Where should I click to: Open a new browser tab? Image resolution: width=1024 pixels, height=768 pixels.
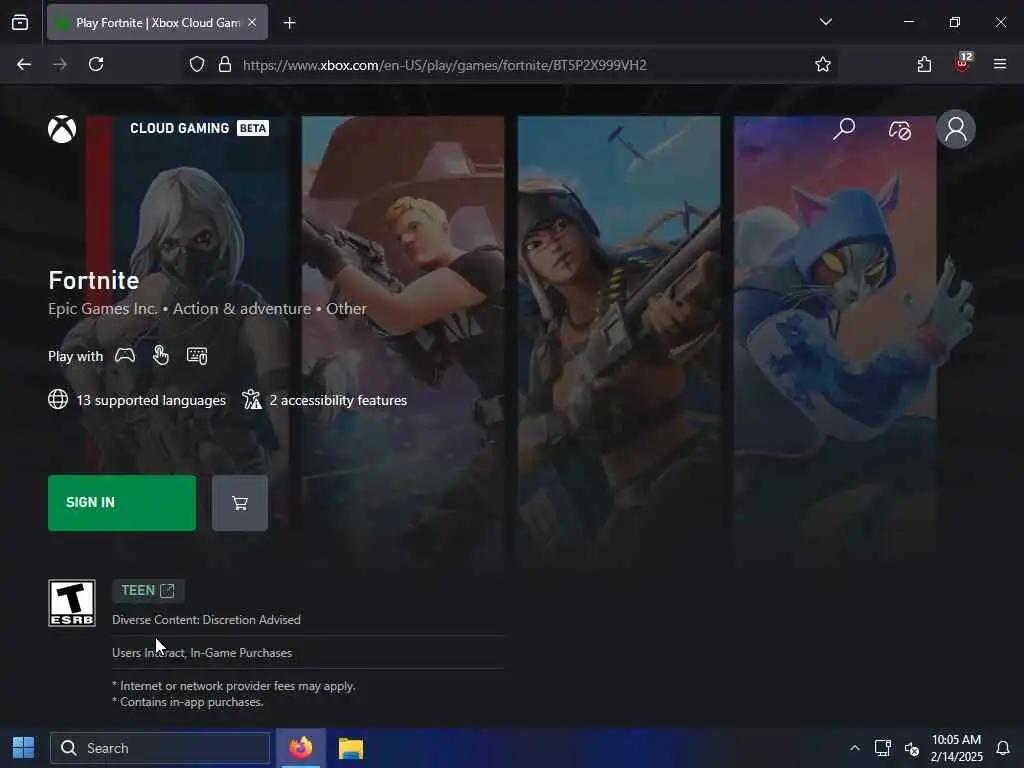(x=289, y=23)
